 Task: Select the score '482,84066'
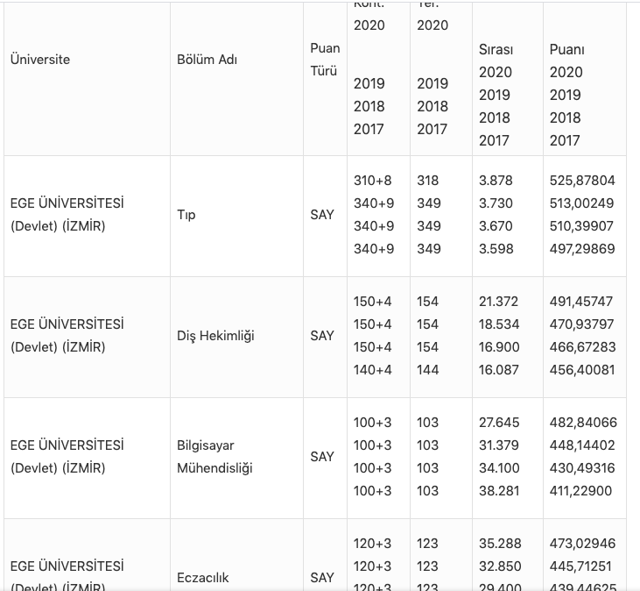(583, 422)
